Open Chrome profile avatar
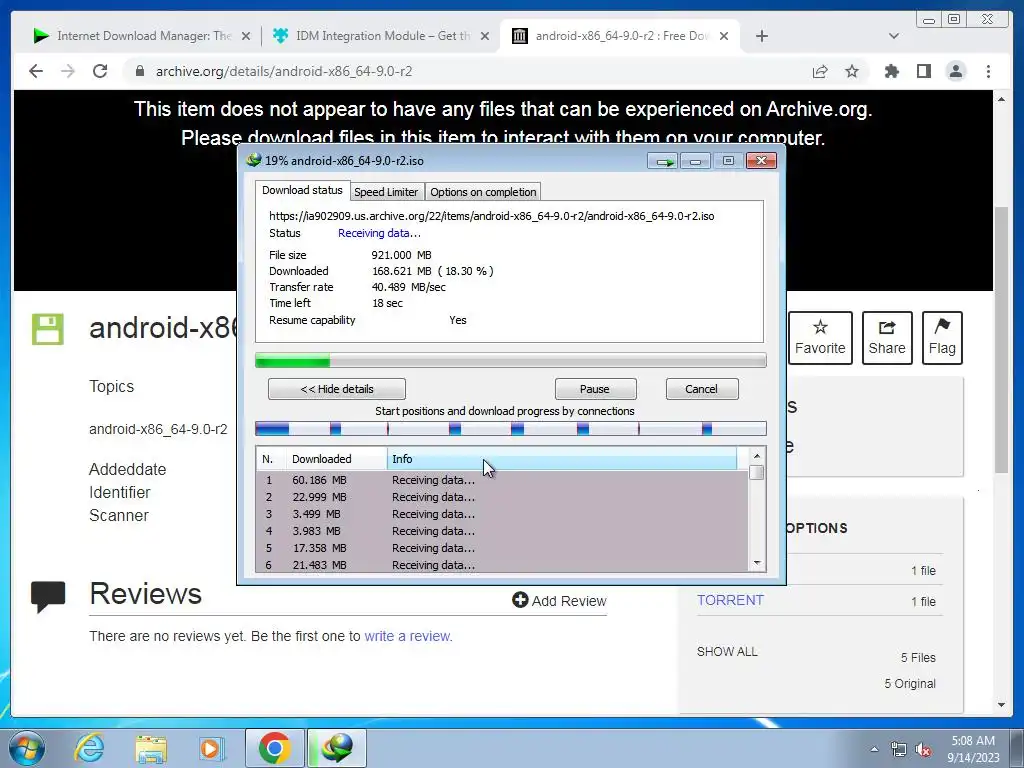The width and height of the screenshot is (1024, 768). [x=956, y=71]
